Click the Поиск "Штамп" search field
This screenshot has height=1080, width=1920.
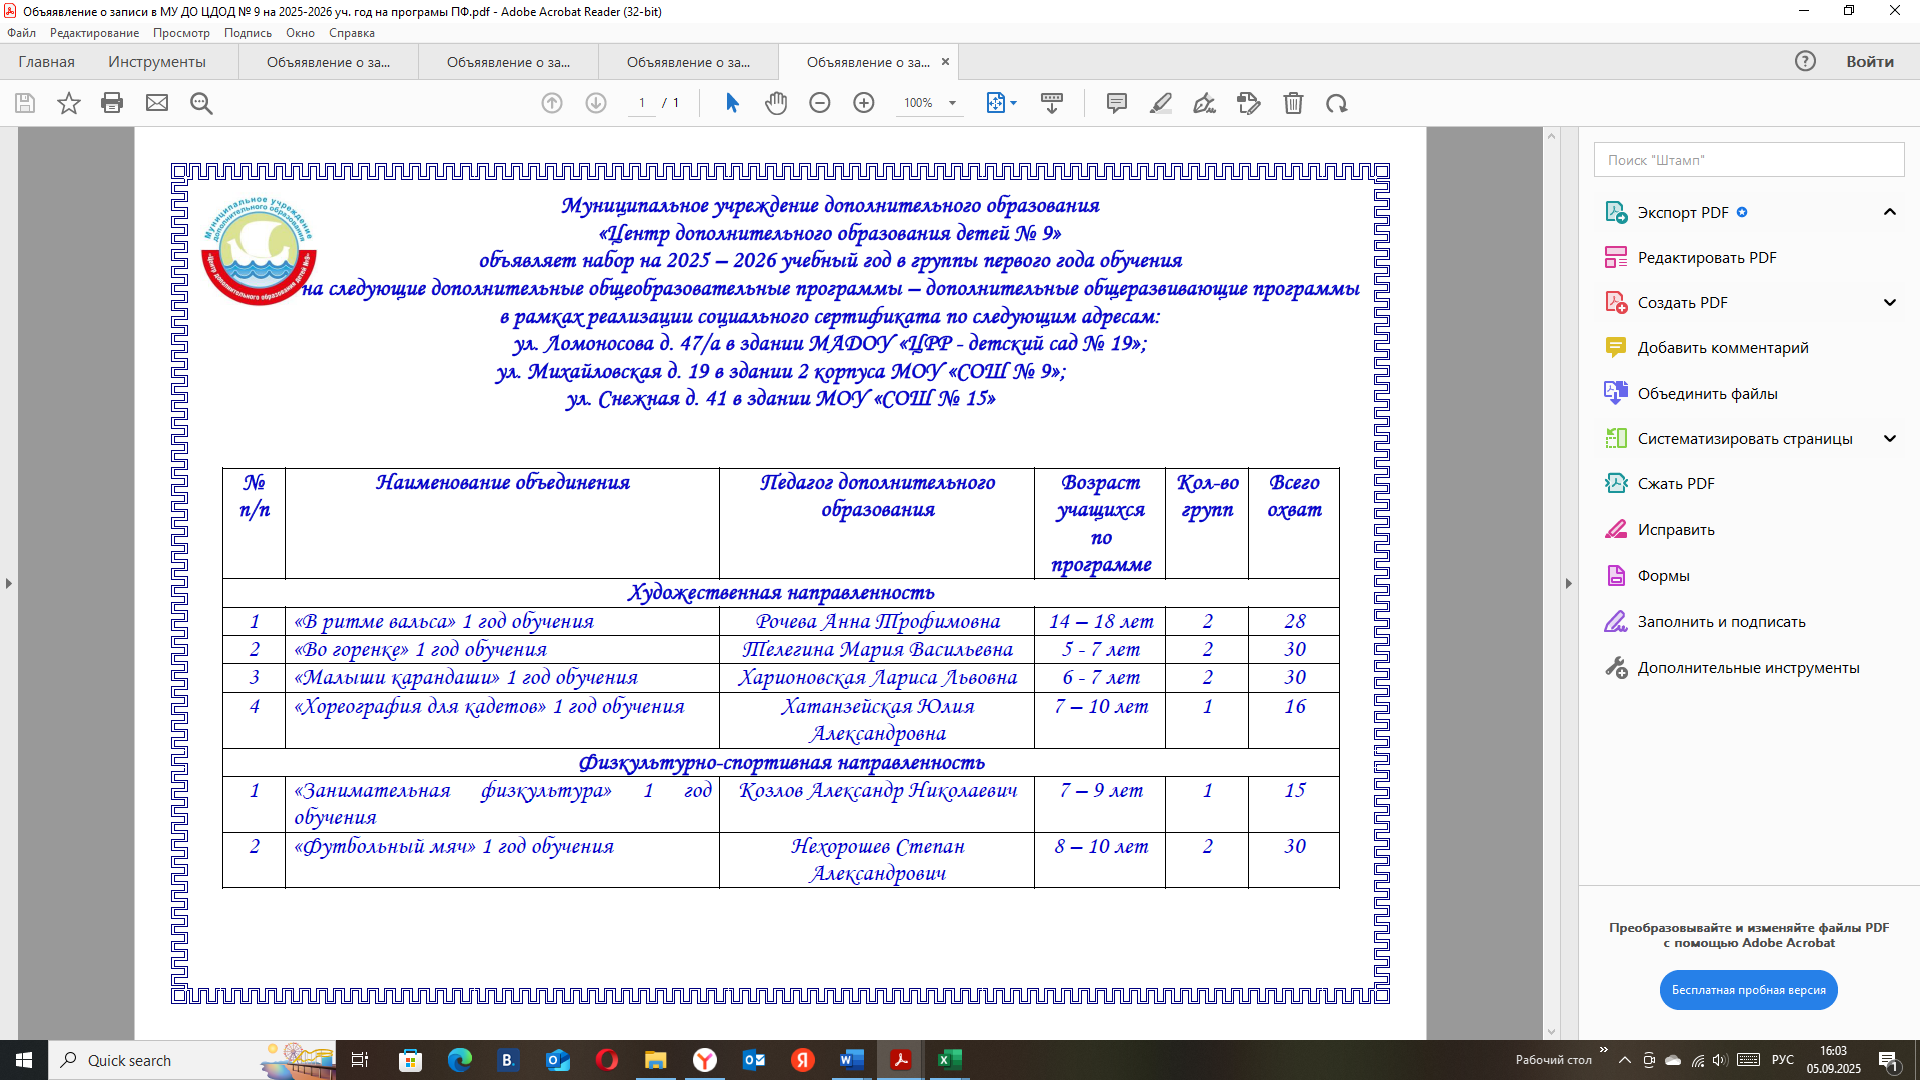[x=1749, y=160]
